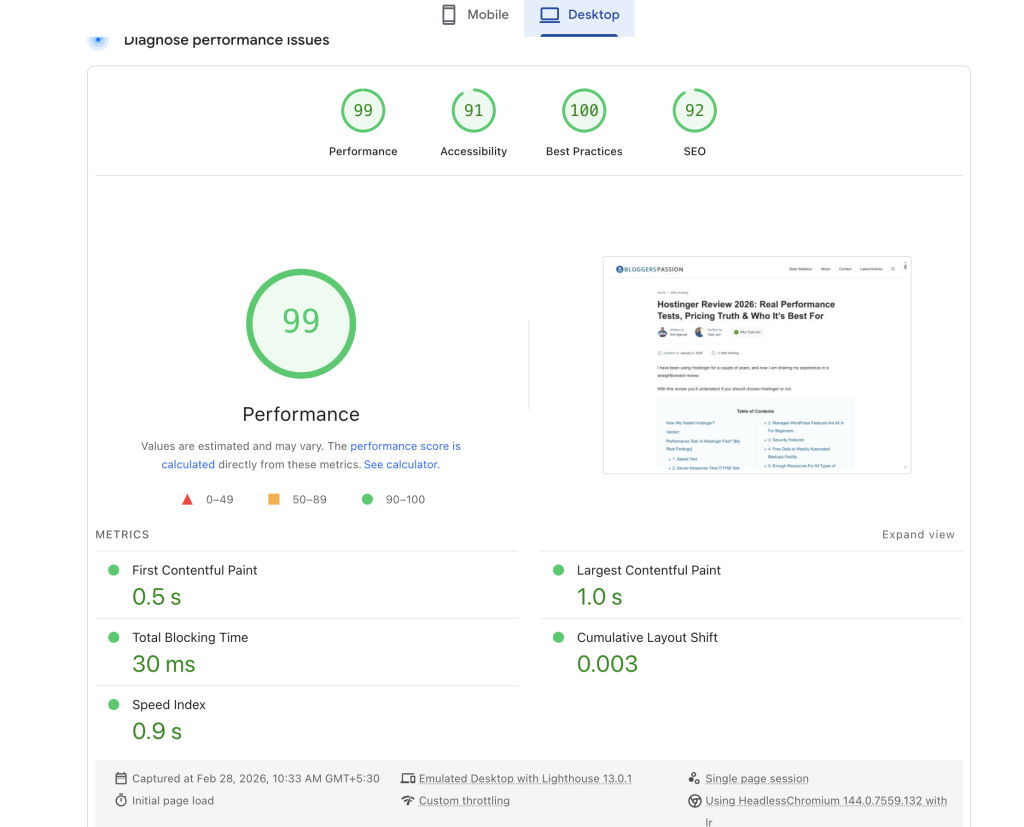Viewport: 1024px width, 827px height.
Task: Expand the metrics view
Action: 917,535
